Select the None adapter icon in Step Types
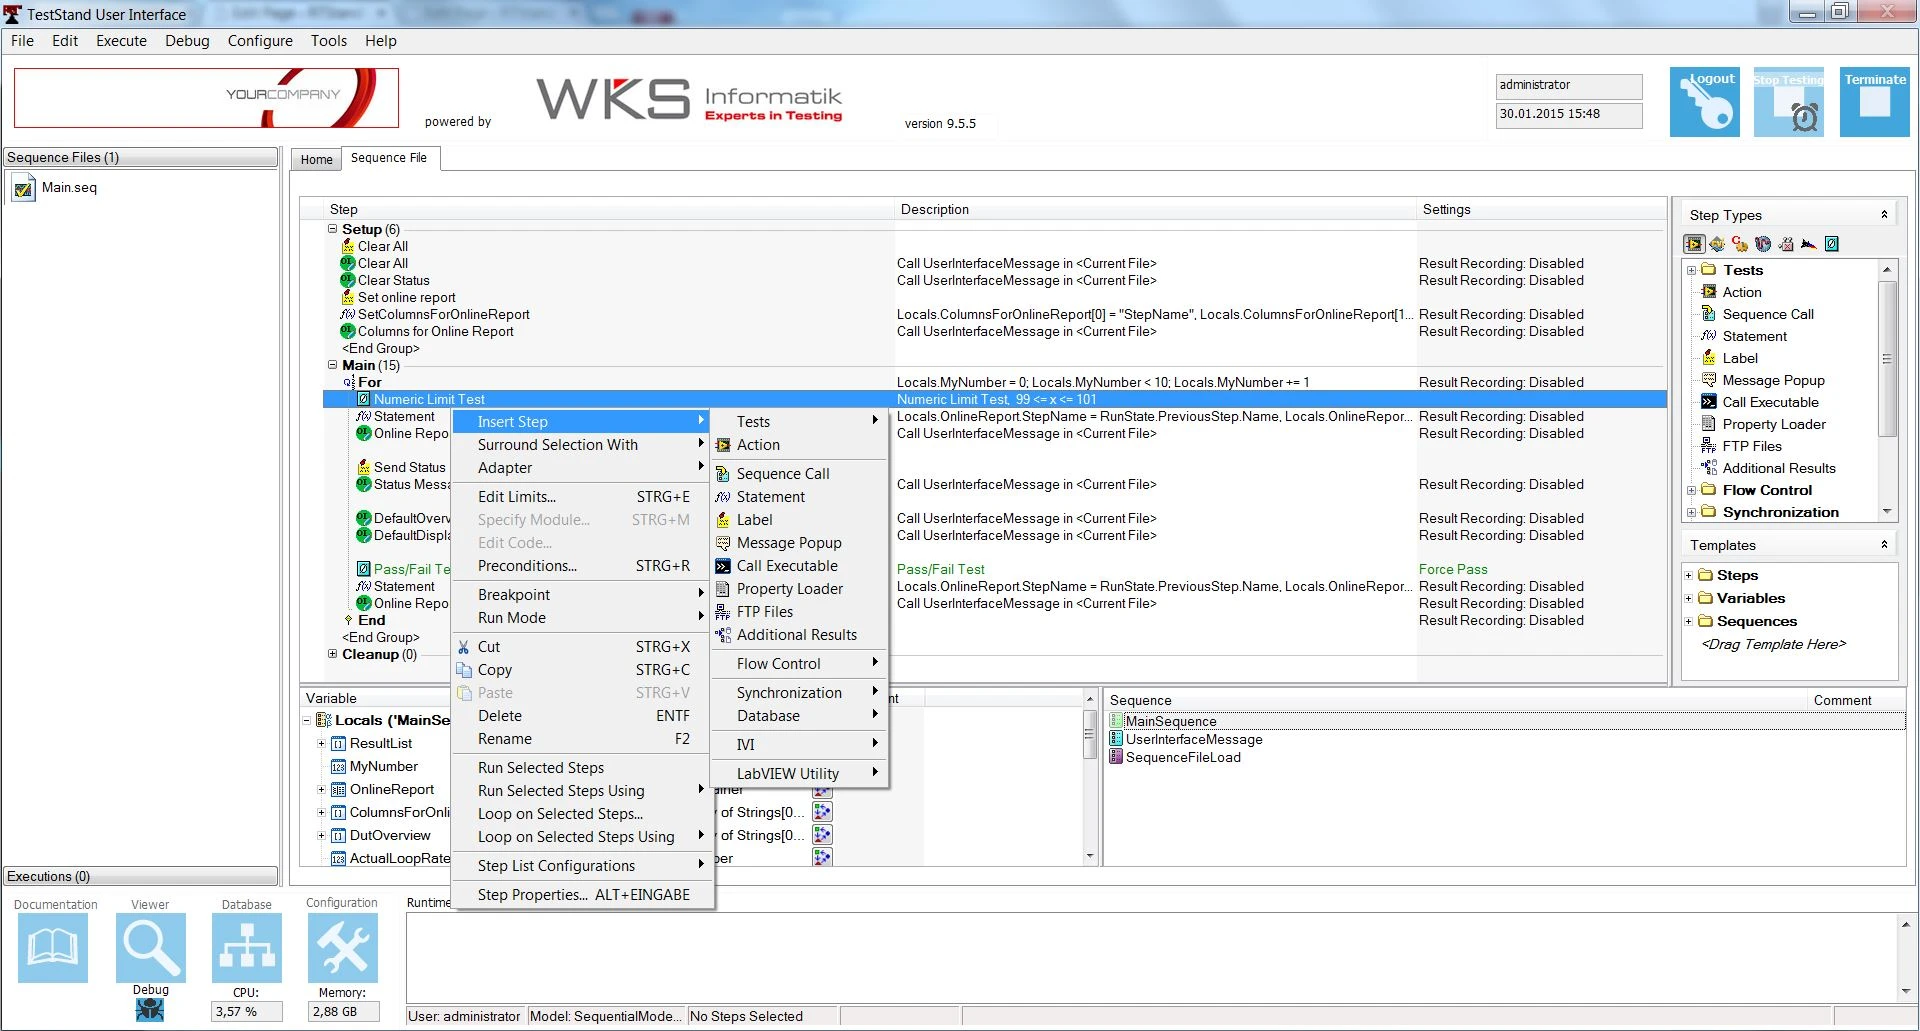This screenshot has width=1920, height=1031. click(x=1832, y=244)
